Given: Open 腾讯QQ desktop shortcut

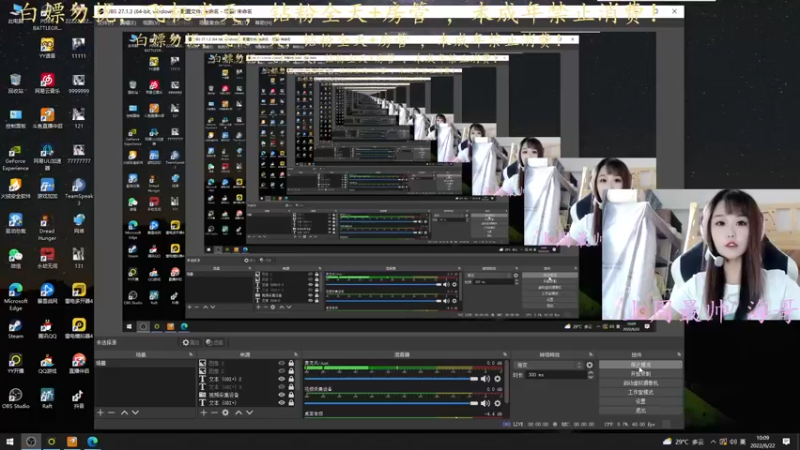Looking at the screenshot, I should point(47,329).
